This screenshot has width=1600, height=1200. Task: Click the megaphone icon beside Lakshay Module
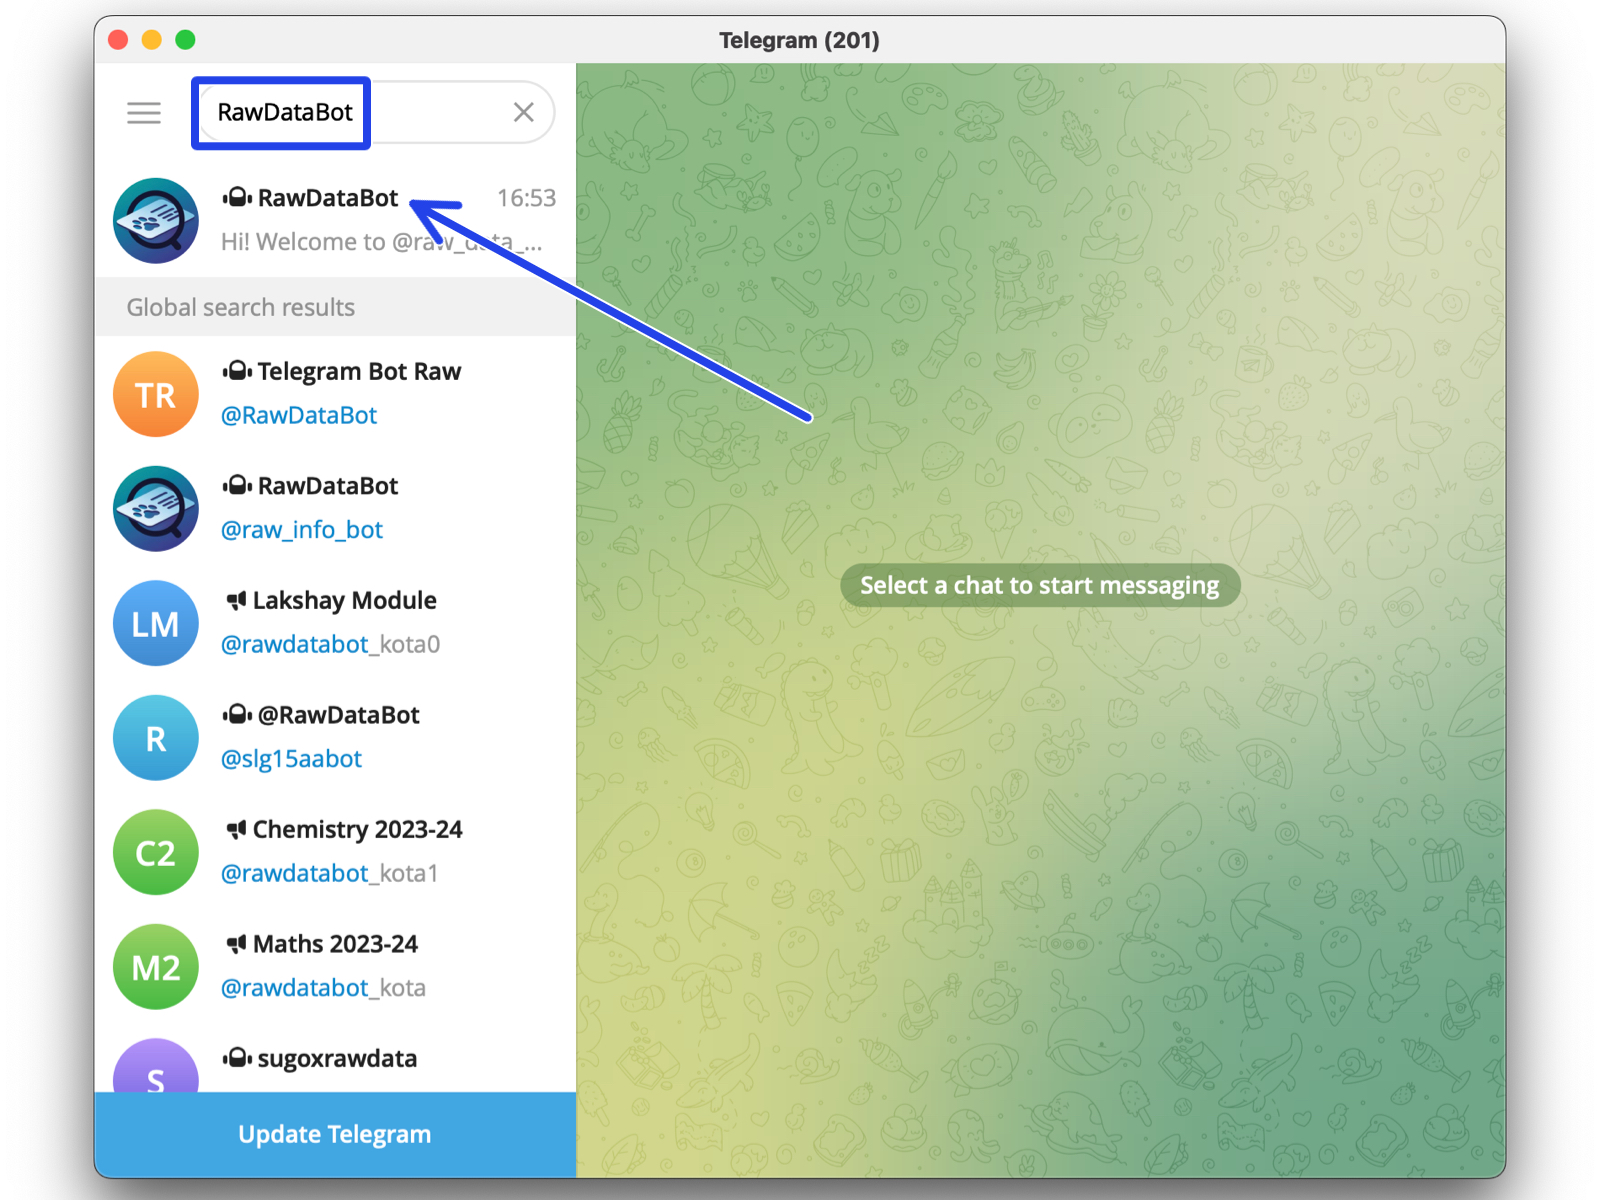tap(234, 600)
